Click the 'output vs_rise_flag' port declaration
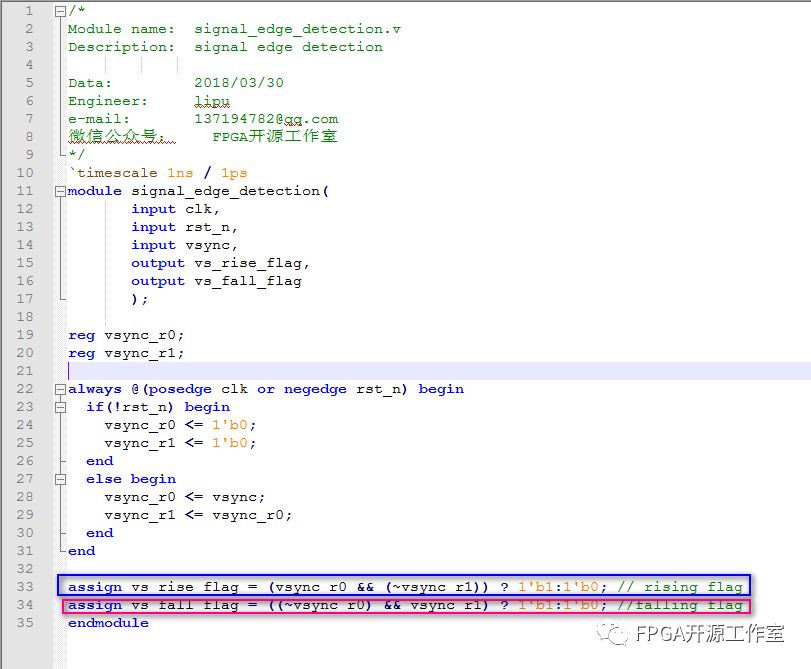Screen dimensions: 811x669 coord(220,263)
